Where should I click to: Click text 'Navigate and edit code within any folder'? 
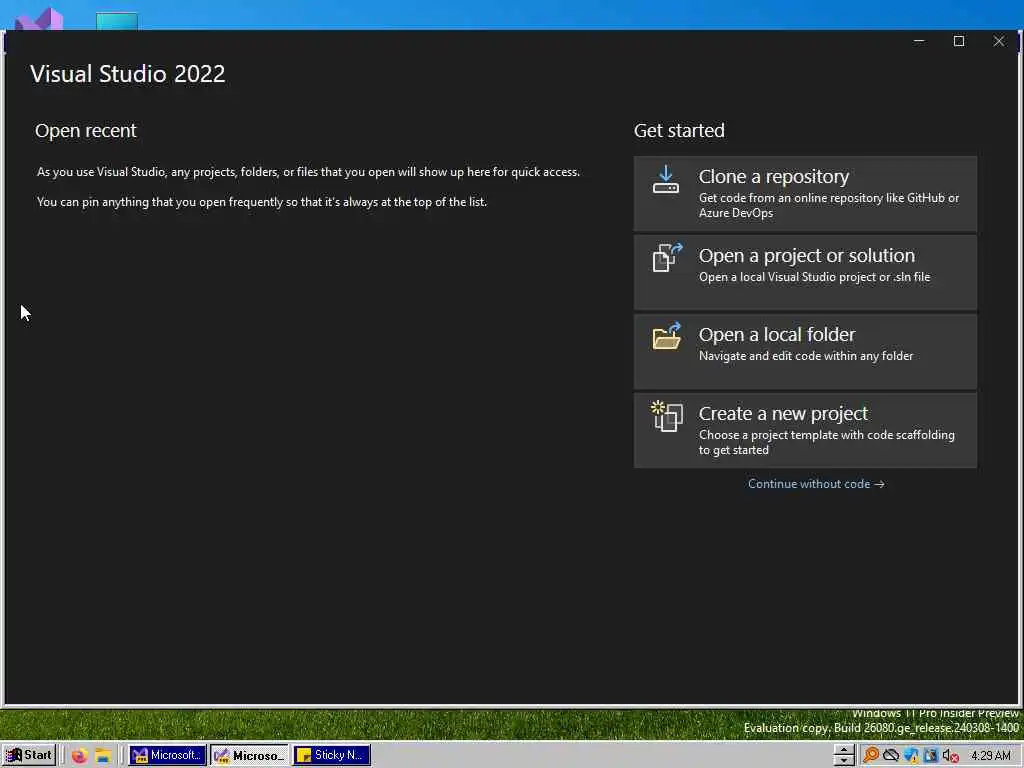[x=806, y=356]
